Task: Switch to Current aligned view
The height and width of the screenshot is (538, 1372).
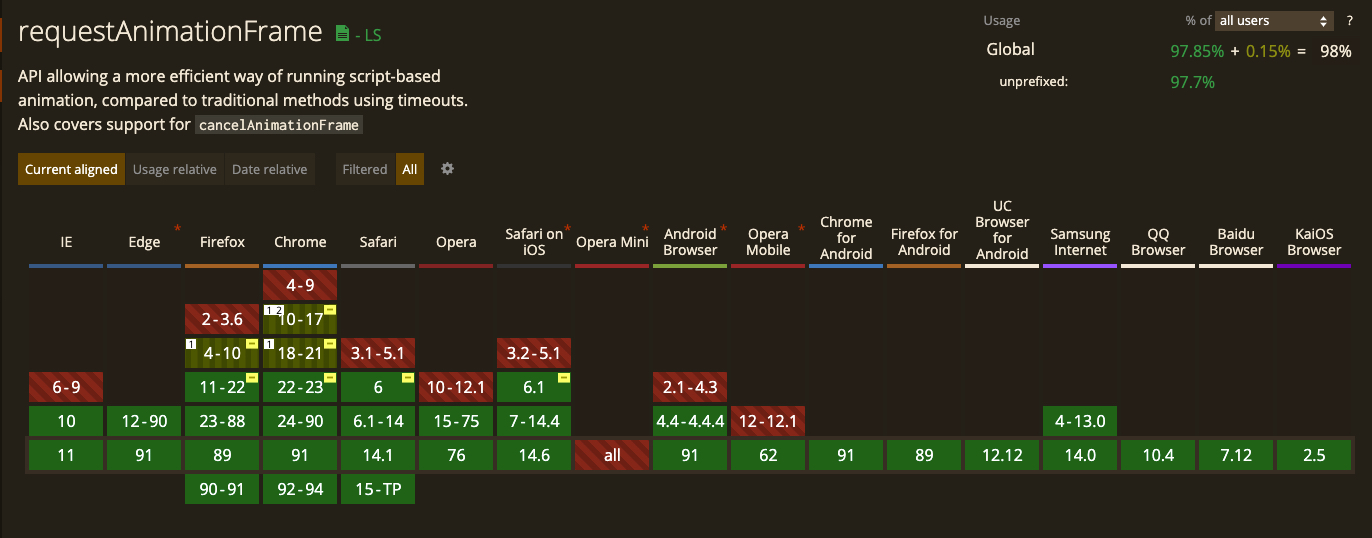Action: point(71,169)
